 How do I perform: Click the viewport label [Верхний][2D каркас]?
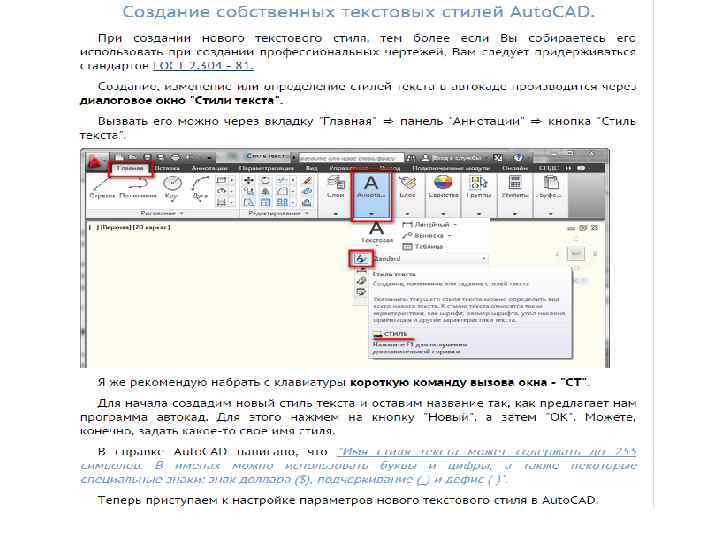coord(130,227)
